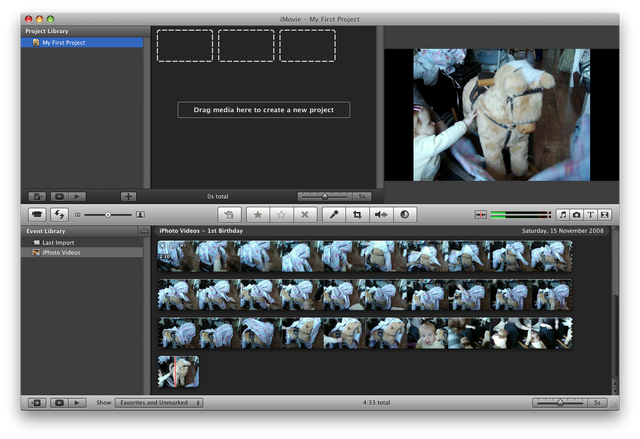Adjust the thumbnail size slider
Screen dimensions: 640x439
tap(108, 215)
